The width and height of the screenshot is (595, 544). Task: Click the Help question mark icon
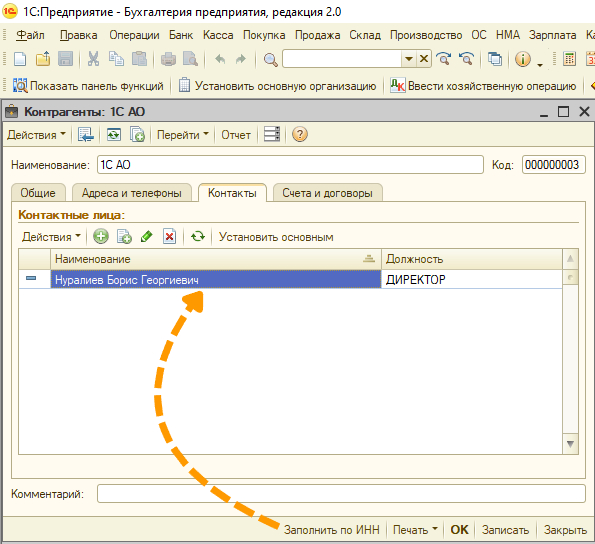(x=300, y=134)
